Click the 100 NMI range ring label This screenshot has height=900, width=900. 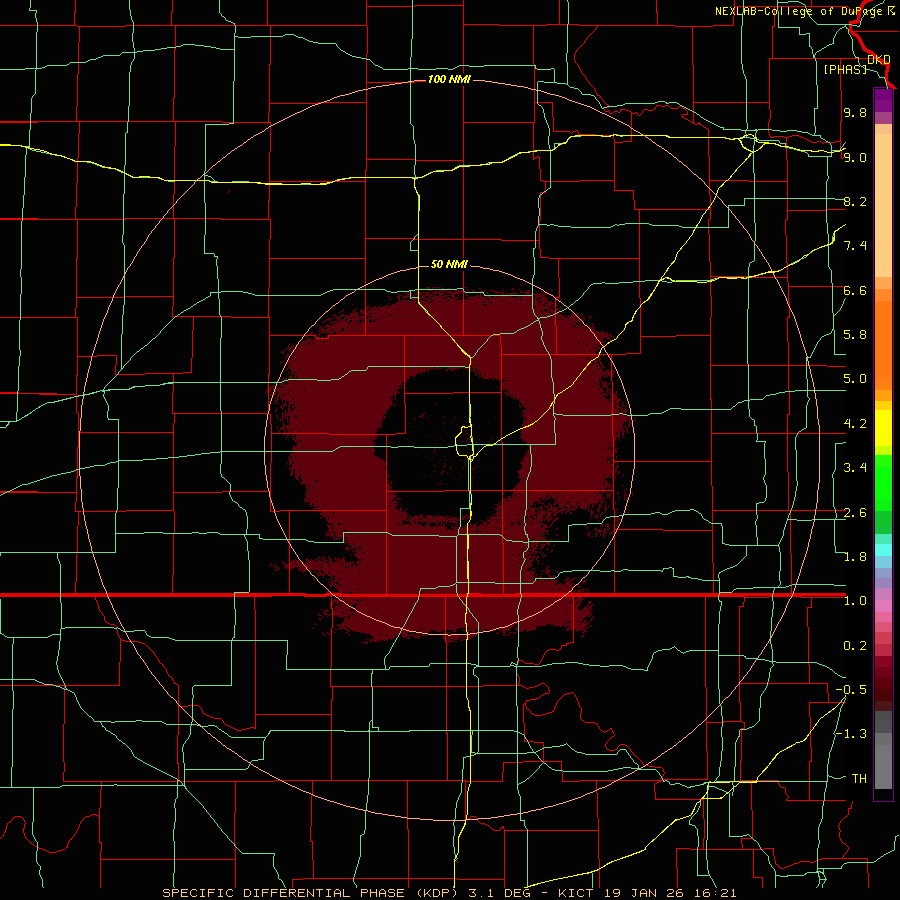click(x=449, y=79)
